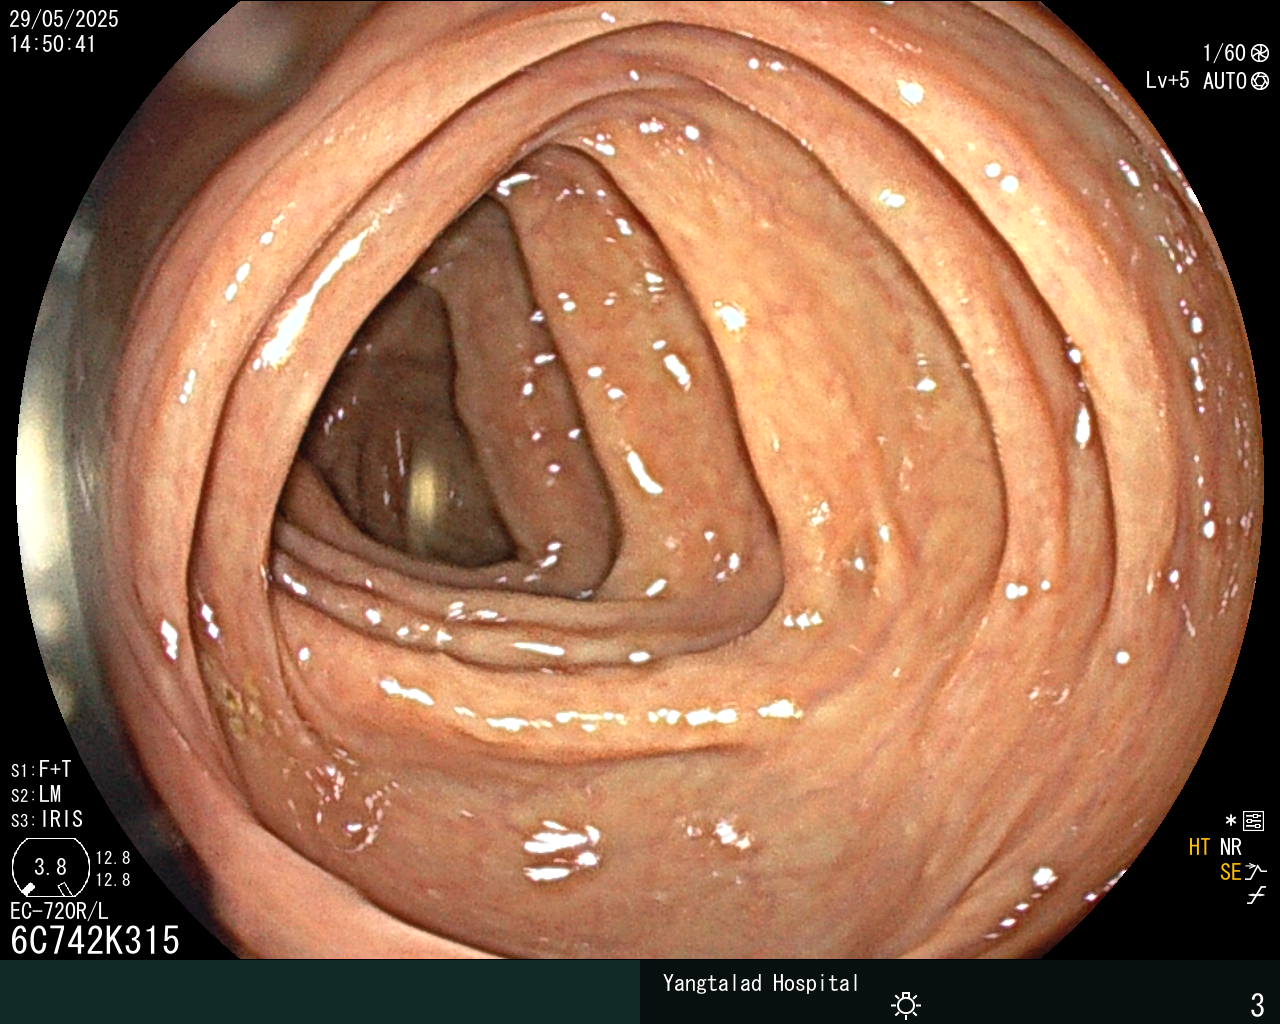Click the time stamp 14:50:41
Image resolution: width=1280 pixels, height=1024 pixels.
[x=53, y=45]
